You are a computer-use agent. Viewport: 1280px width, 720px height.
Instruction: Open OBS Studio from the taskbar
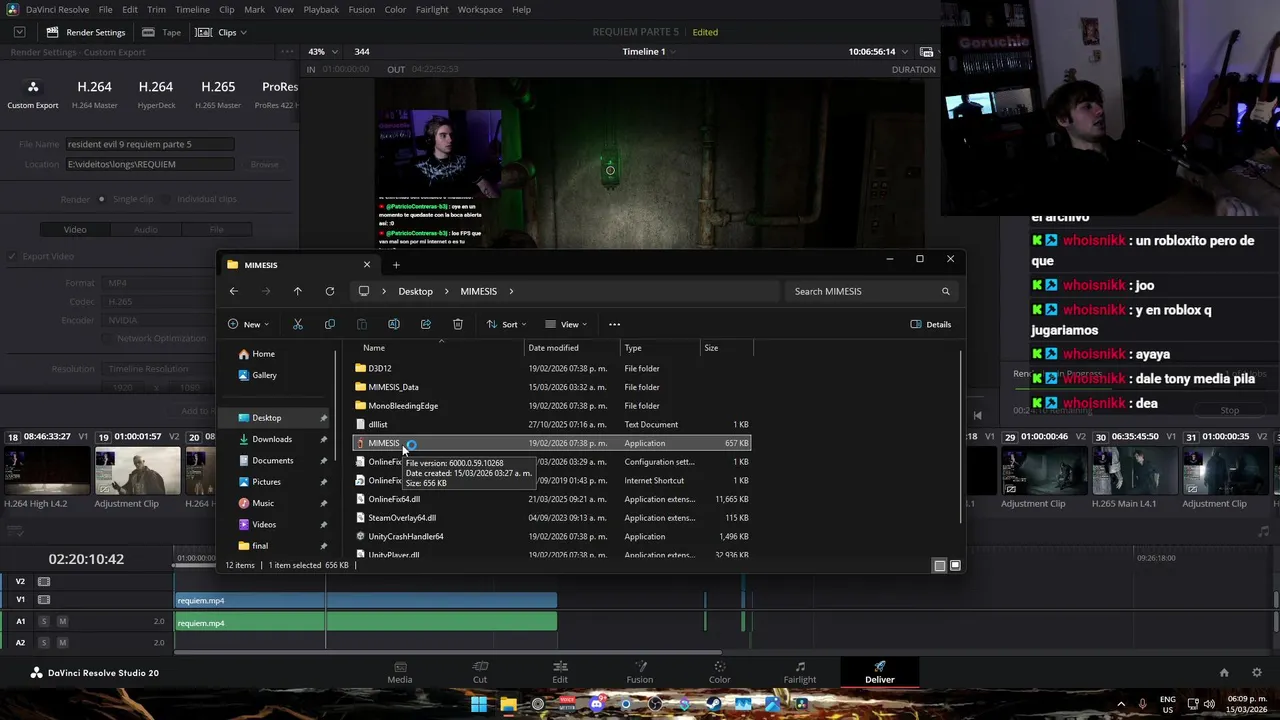656,704
